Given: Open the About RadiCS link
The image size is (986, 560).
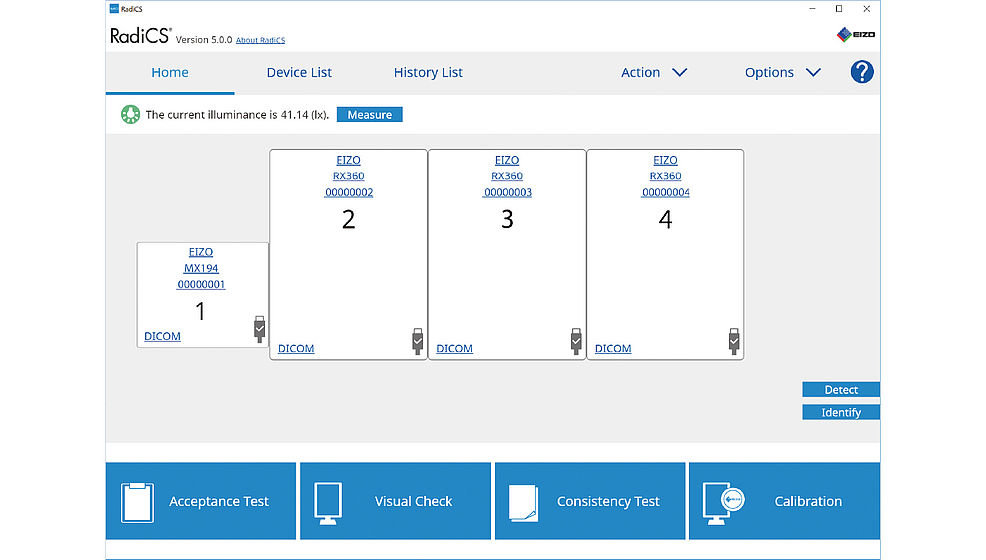Looking at the screenshot, I should [x=260, y=40].
